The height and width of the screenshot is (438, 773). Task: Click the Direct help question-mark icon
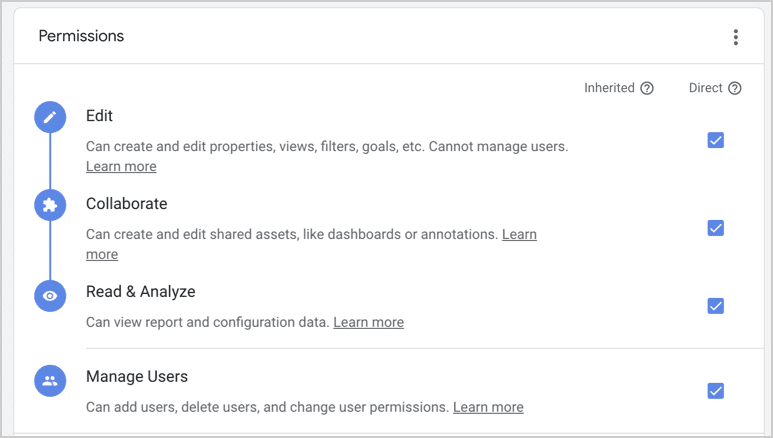tap(735, 88)
